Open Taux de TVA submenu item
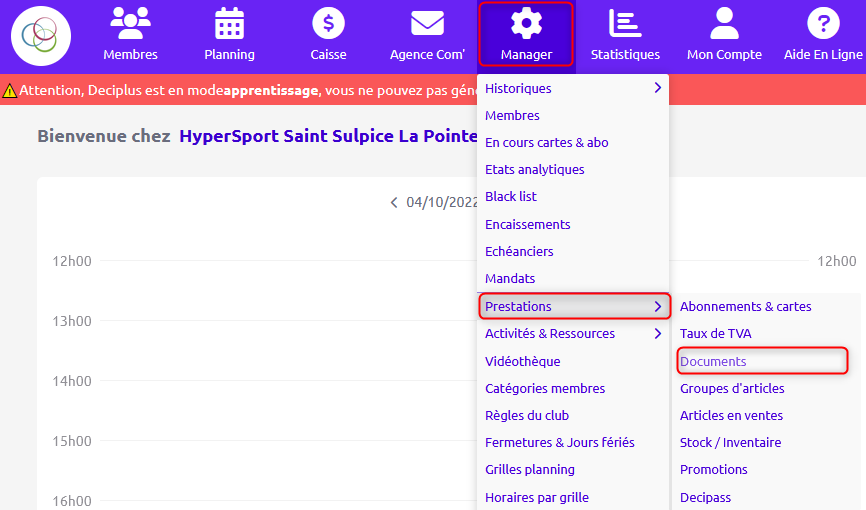 [x=715, y=333]
